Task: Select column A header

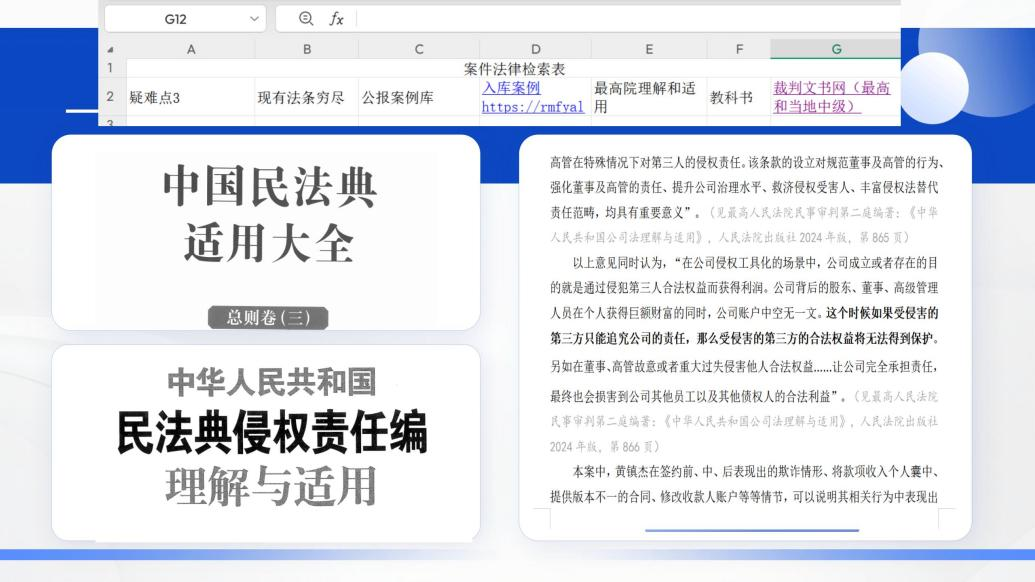Action: [190, 49]
